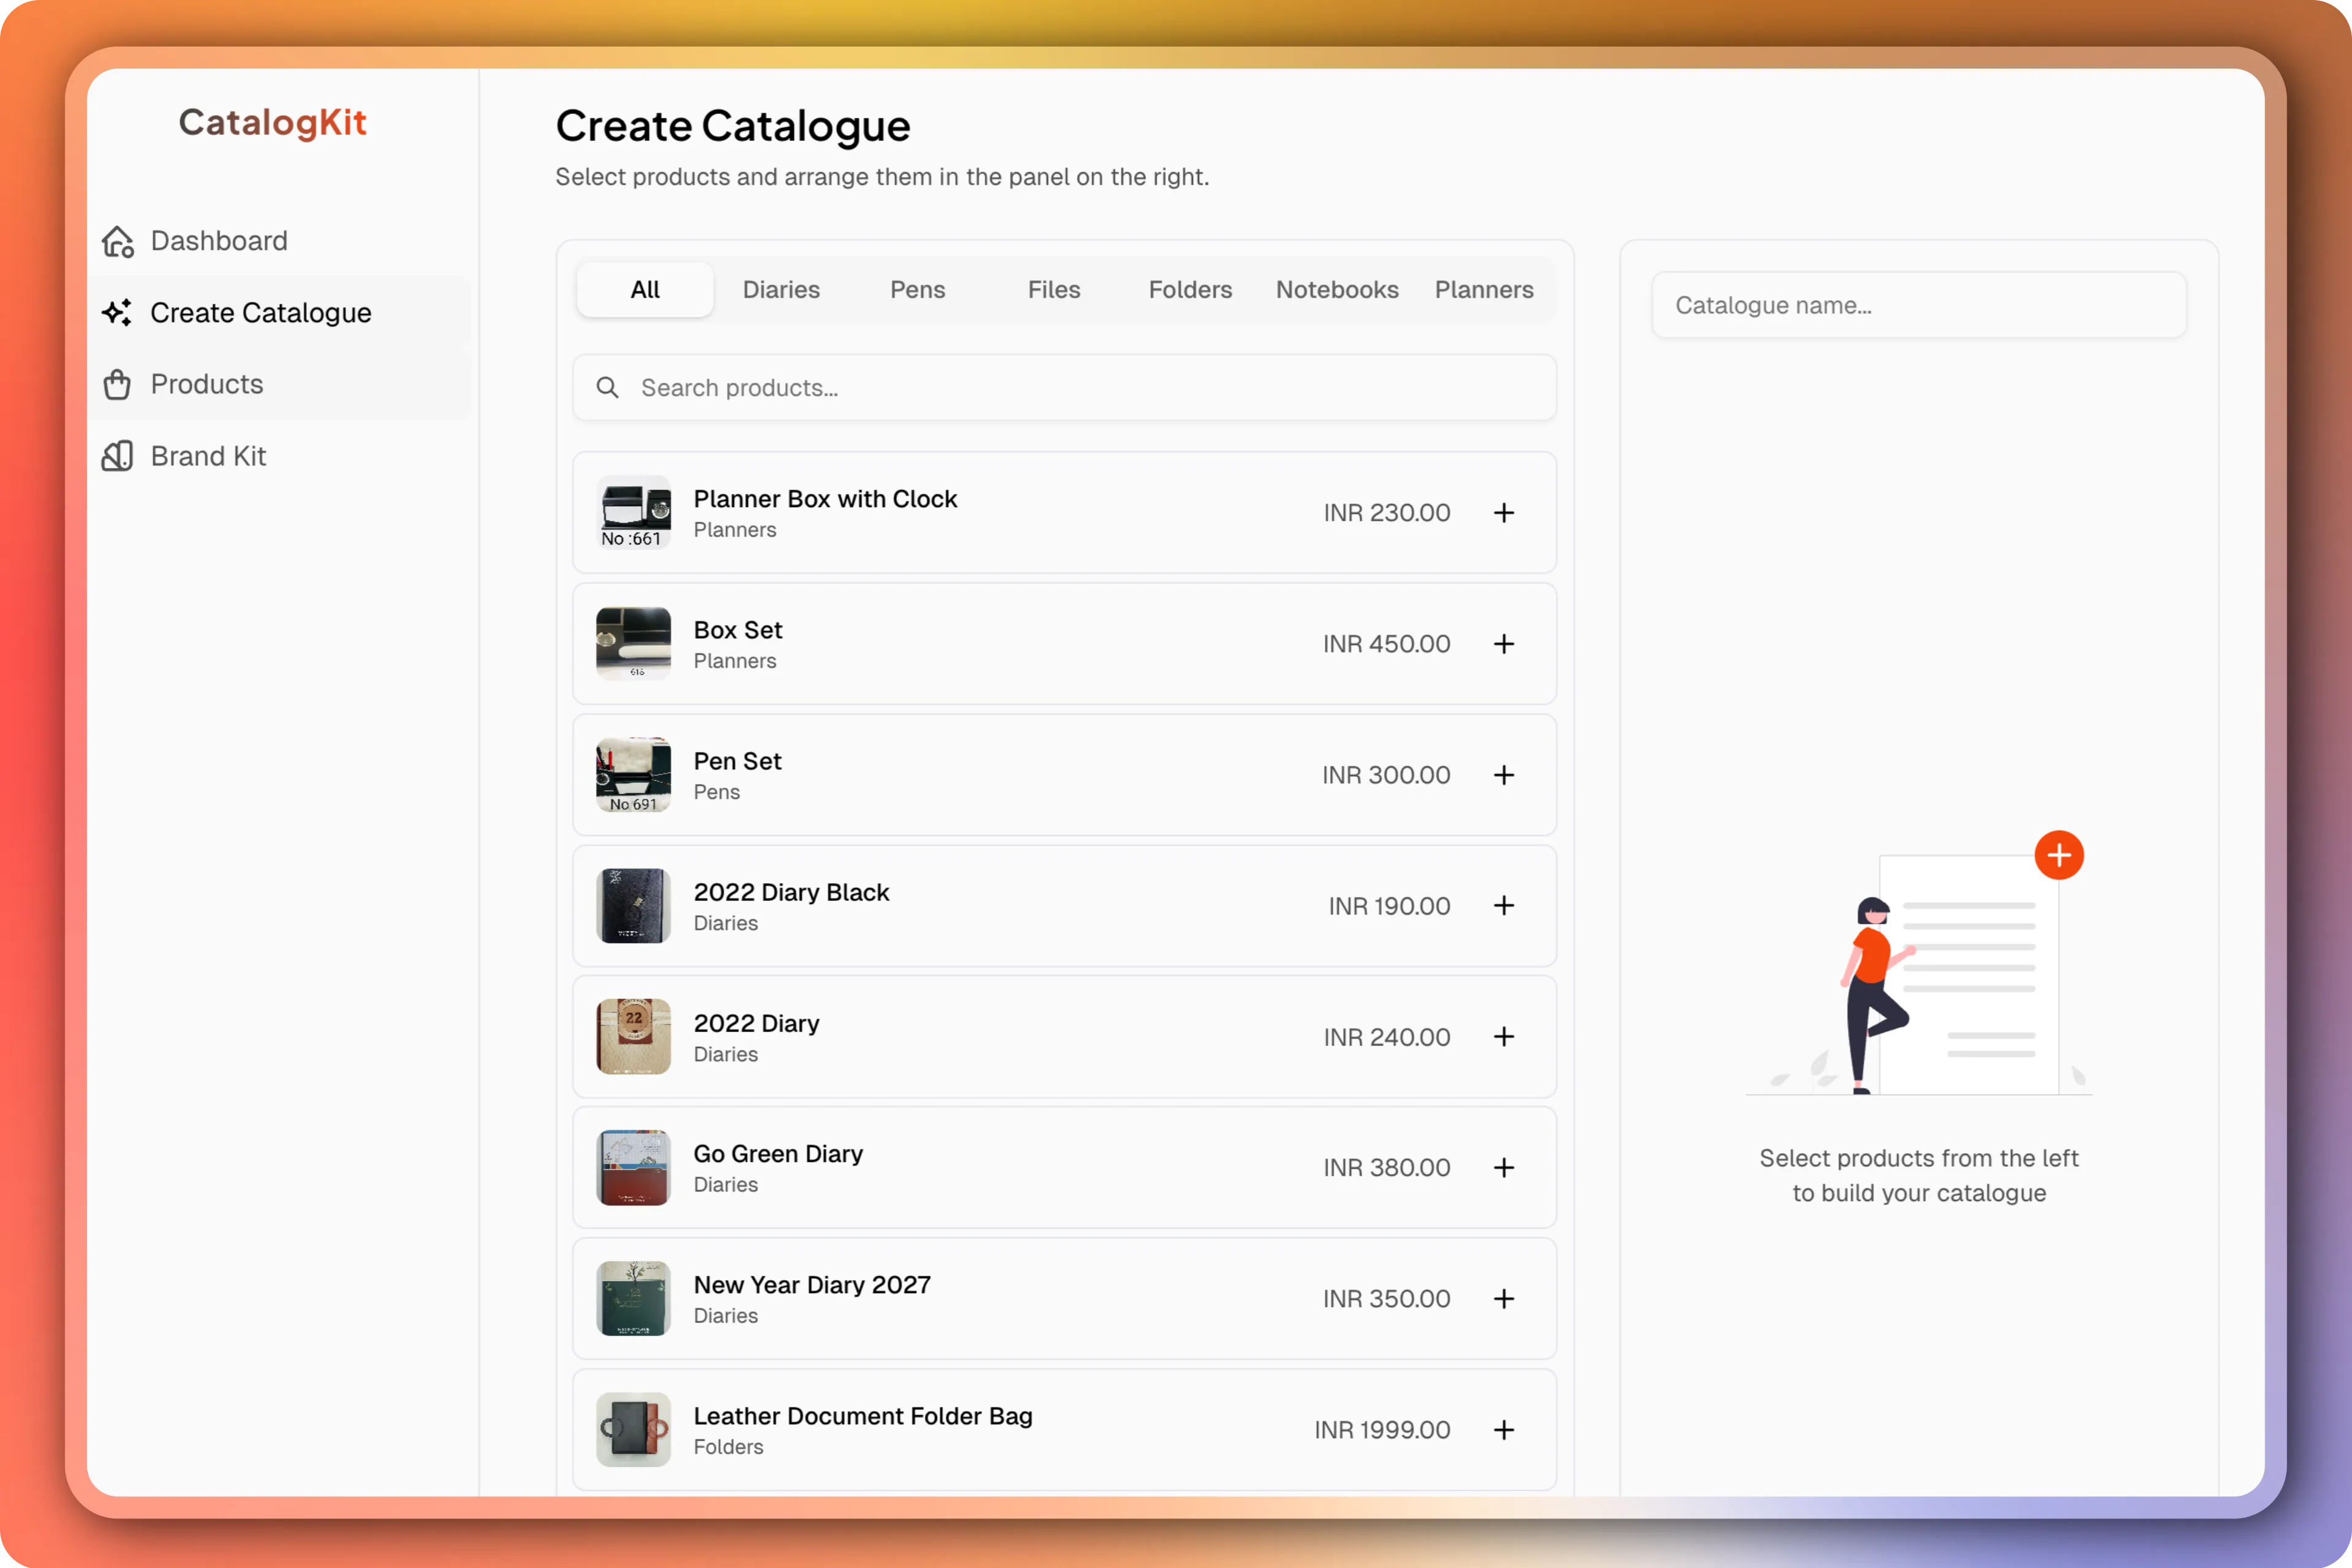The width and height of the screenshot is (2352, 1568).
Task: Click the Dashboard home icon
Action: (118, 241)
